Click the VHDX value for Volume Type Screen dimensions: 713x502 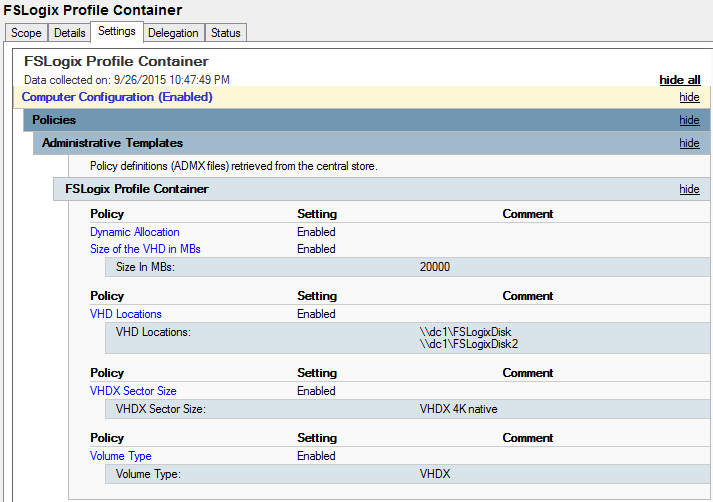(x=435, y=474)
